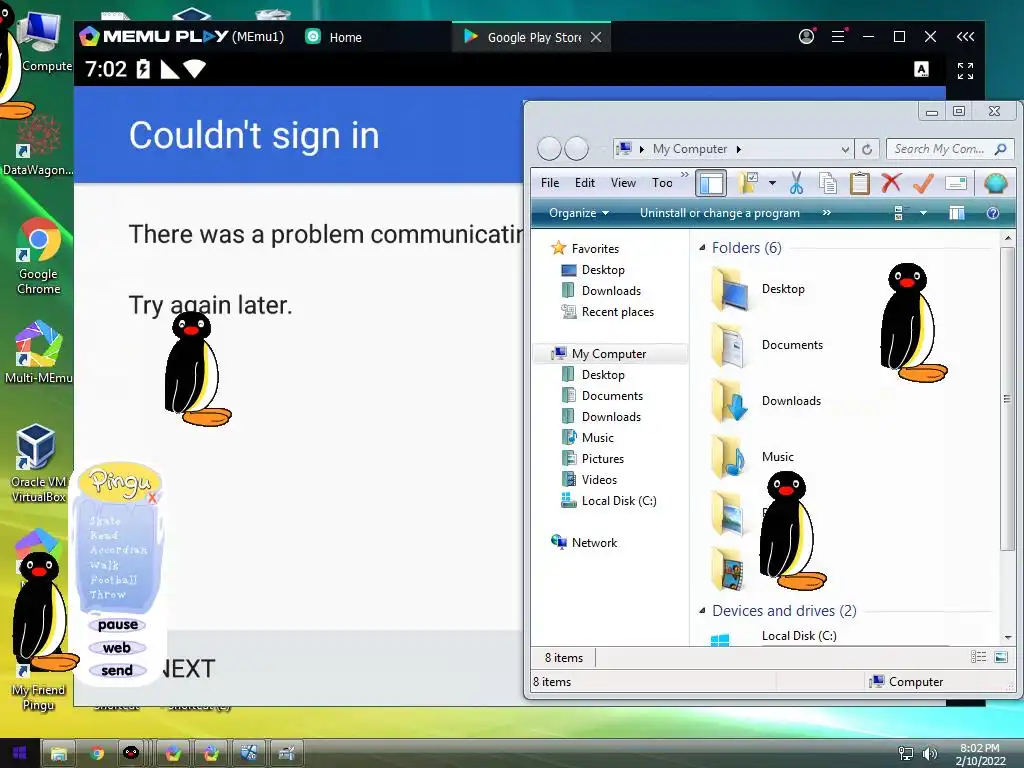This screenshot has width=1024, height=768.
Task: Collapse the Folders (6) group
Action: click(x=702, y=248)
